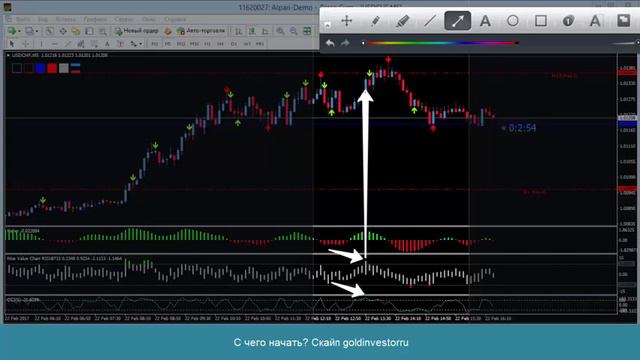This screenshot has height=360, width=640.
Task: Open the Market Watch toolbar icon
Action: click(x=50, y=31)
